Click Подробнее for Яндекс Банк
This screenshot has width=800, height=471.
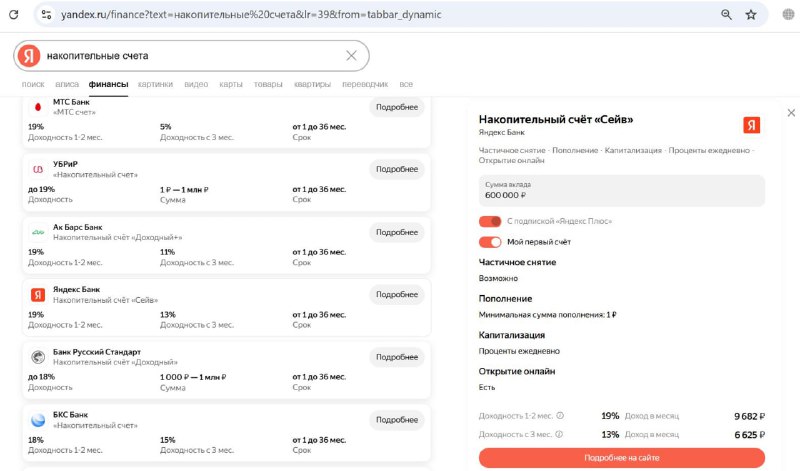click(x=397, y=294)
